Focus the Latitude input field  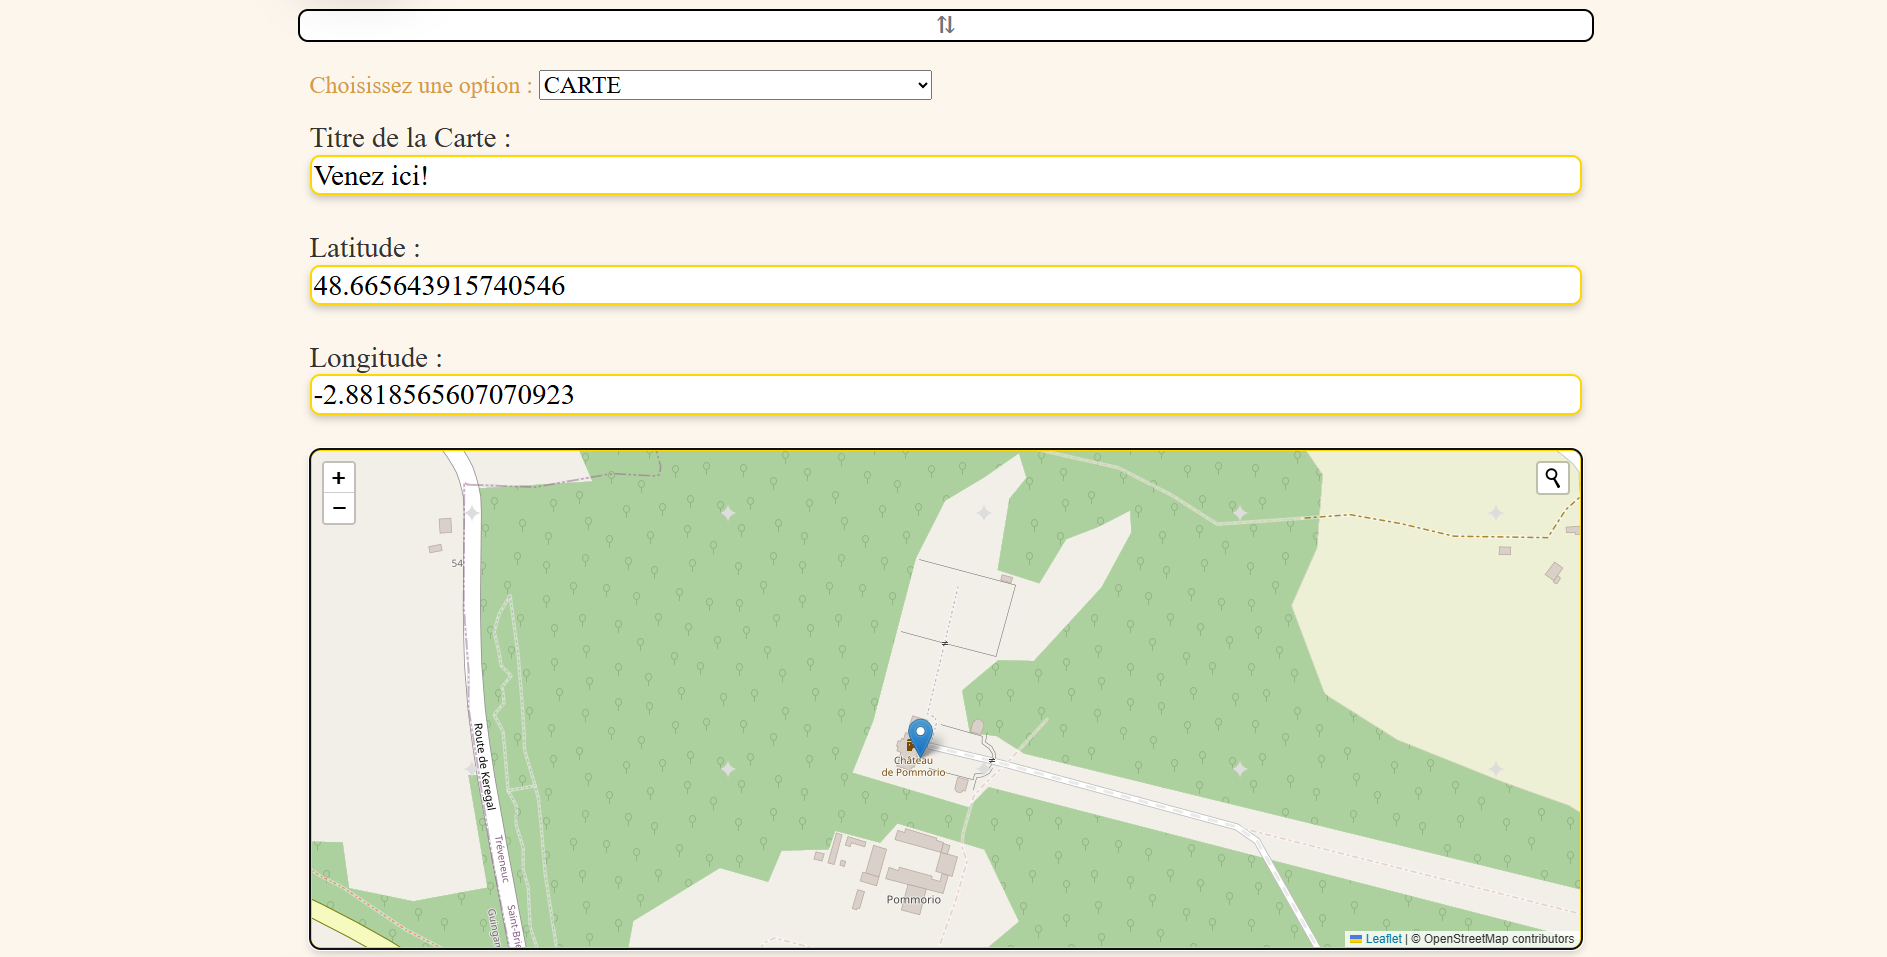(945, 285)
